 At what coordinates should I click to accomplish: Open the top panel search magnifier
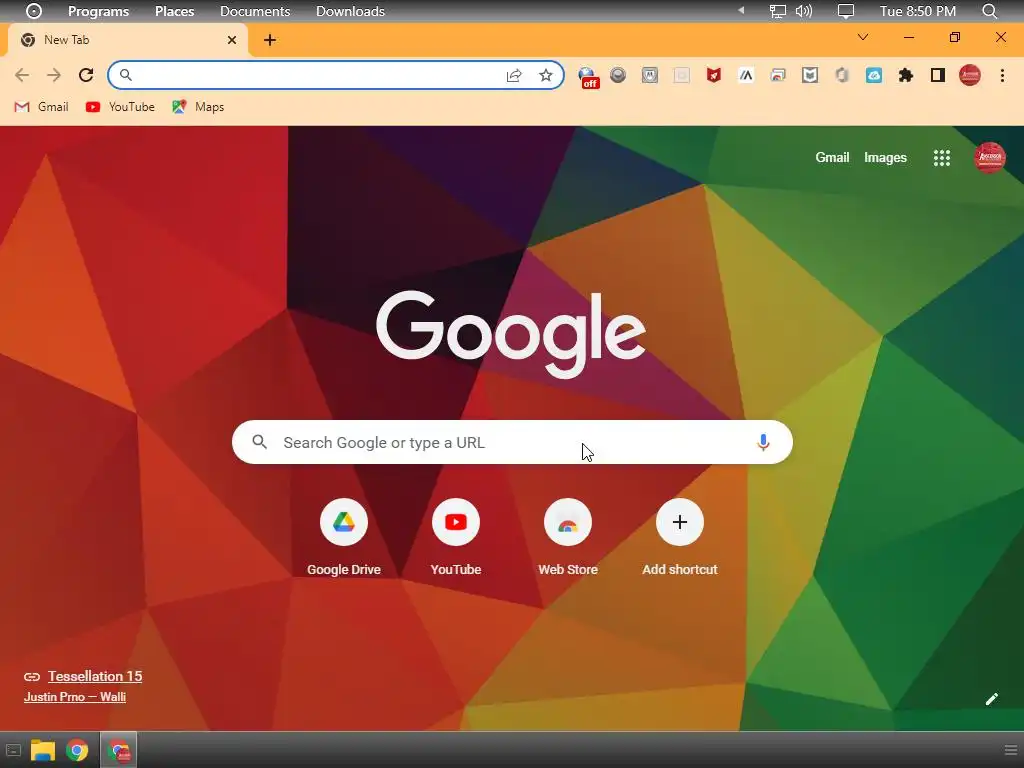[990, 11]
